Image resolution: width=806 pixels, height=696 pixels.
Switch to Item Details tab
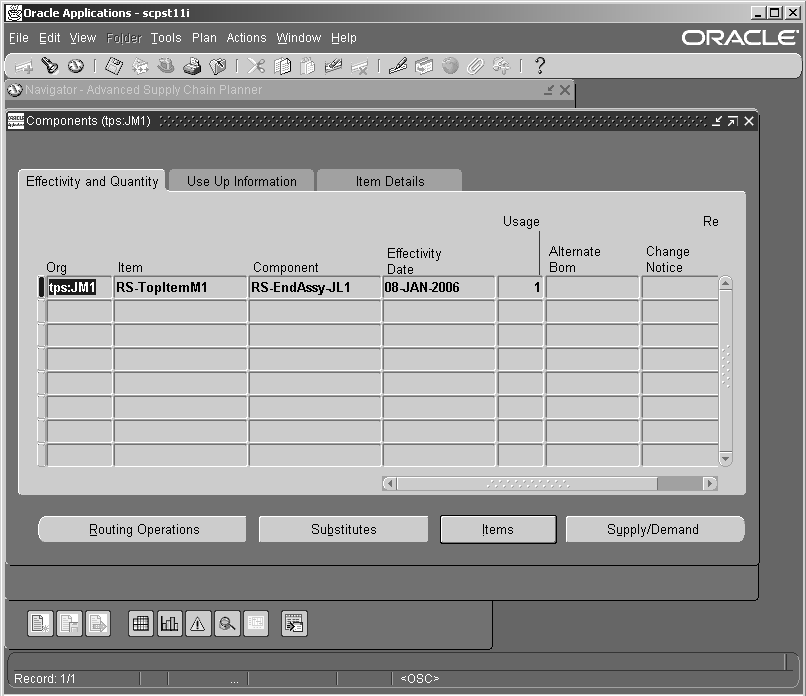pyautogui.click(x=390, y=181)
